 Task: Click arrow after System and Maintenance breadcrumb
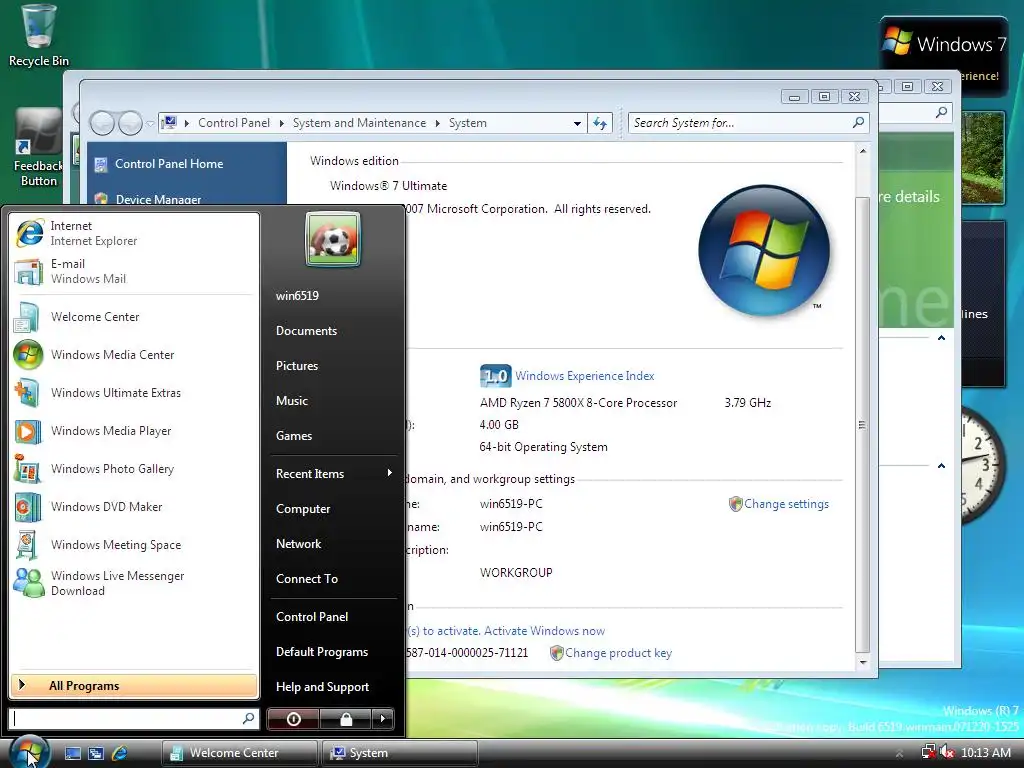(438, 123)
